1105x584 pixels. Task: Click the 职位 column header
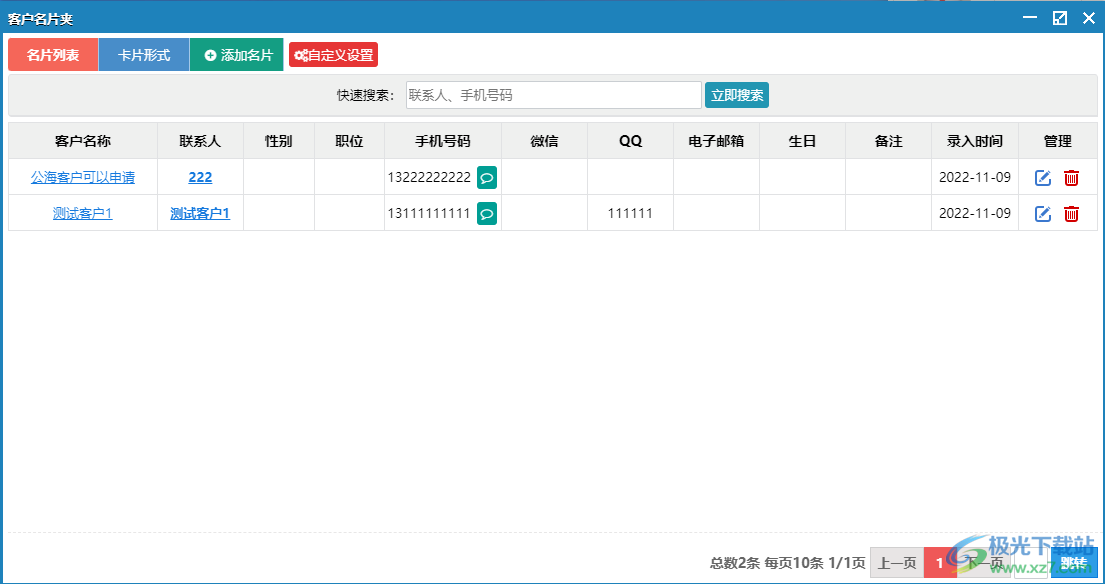(349, 141)
